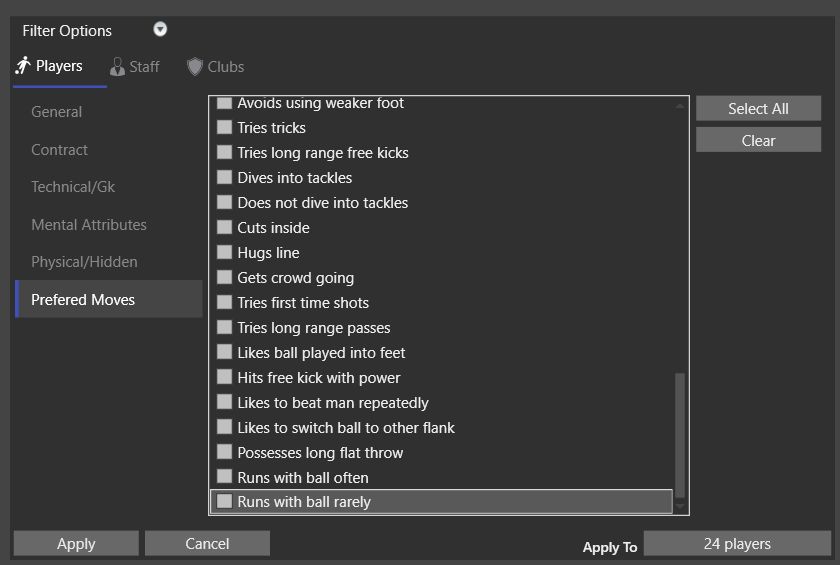Click the Apply button
The width and height of the screenshot is (840, 565).
click(x=76, y=544)
